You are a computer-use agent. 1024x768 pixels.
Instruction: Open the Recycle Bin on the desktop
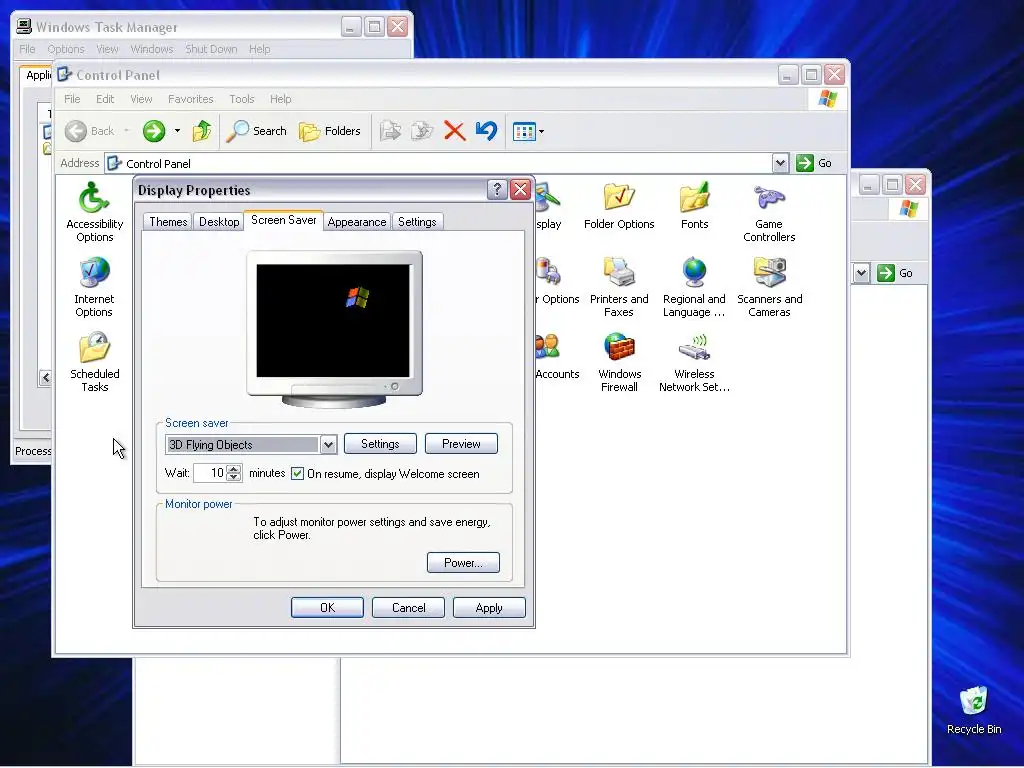click(x=974, y=711)
